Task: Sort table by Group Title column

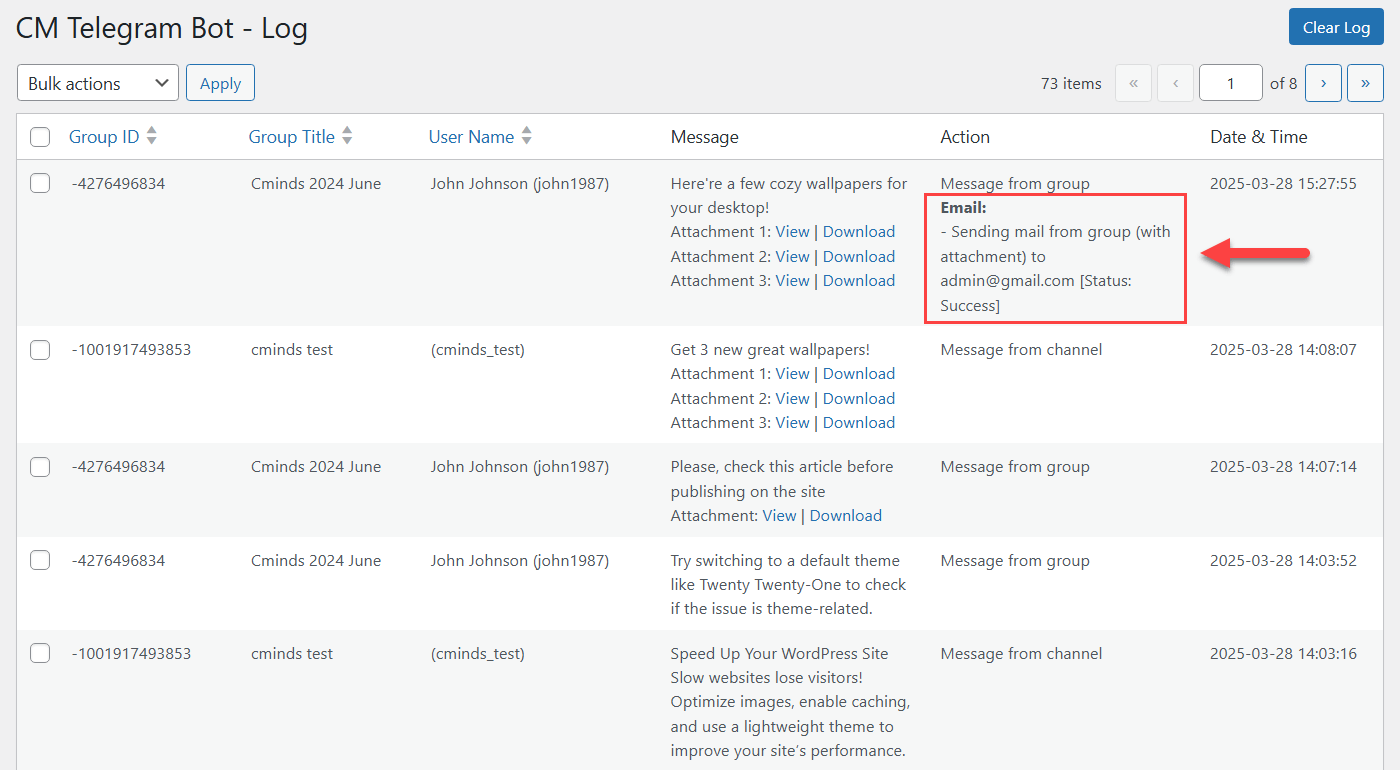Action: [x=291, y=137]
